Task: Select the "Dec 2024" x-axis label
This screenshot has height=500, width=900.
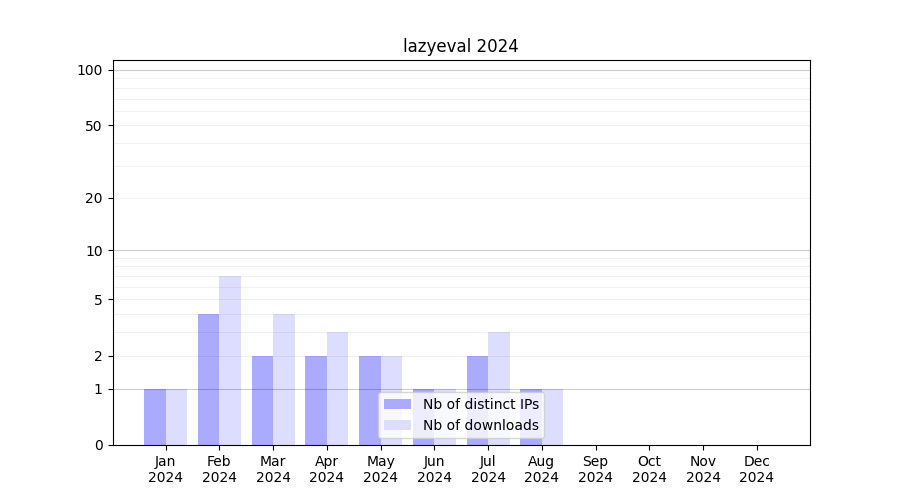Action: (756, 469)
